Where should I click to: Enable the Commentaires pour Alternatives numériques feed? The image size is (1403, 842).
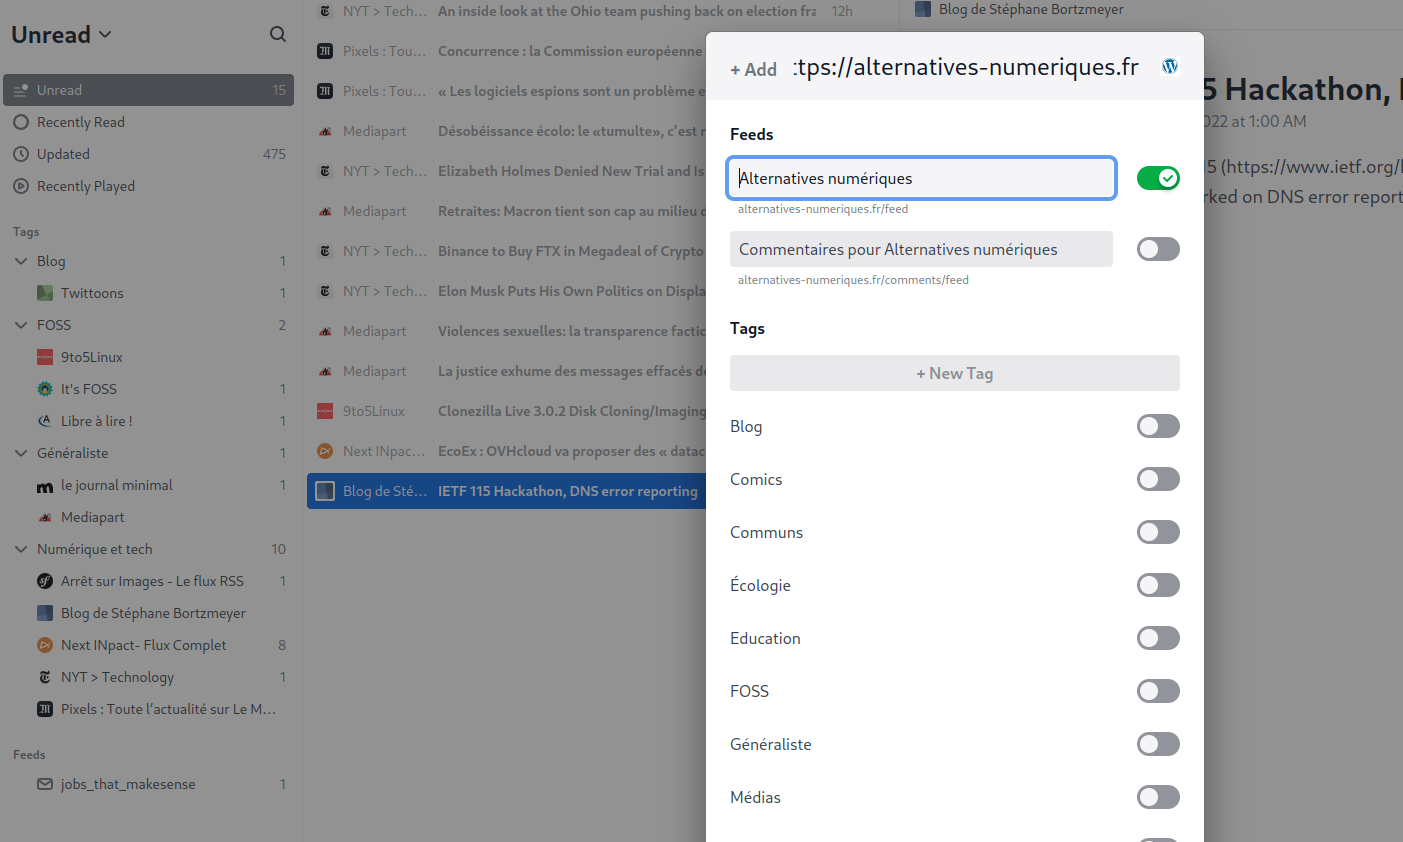tap(1158, 249)
